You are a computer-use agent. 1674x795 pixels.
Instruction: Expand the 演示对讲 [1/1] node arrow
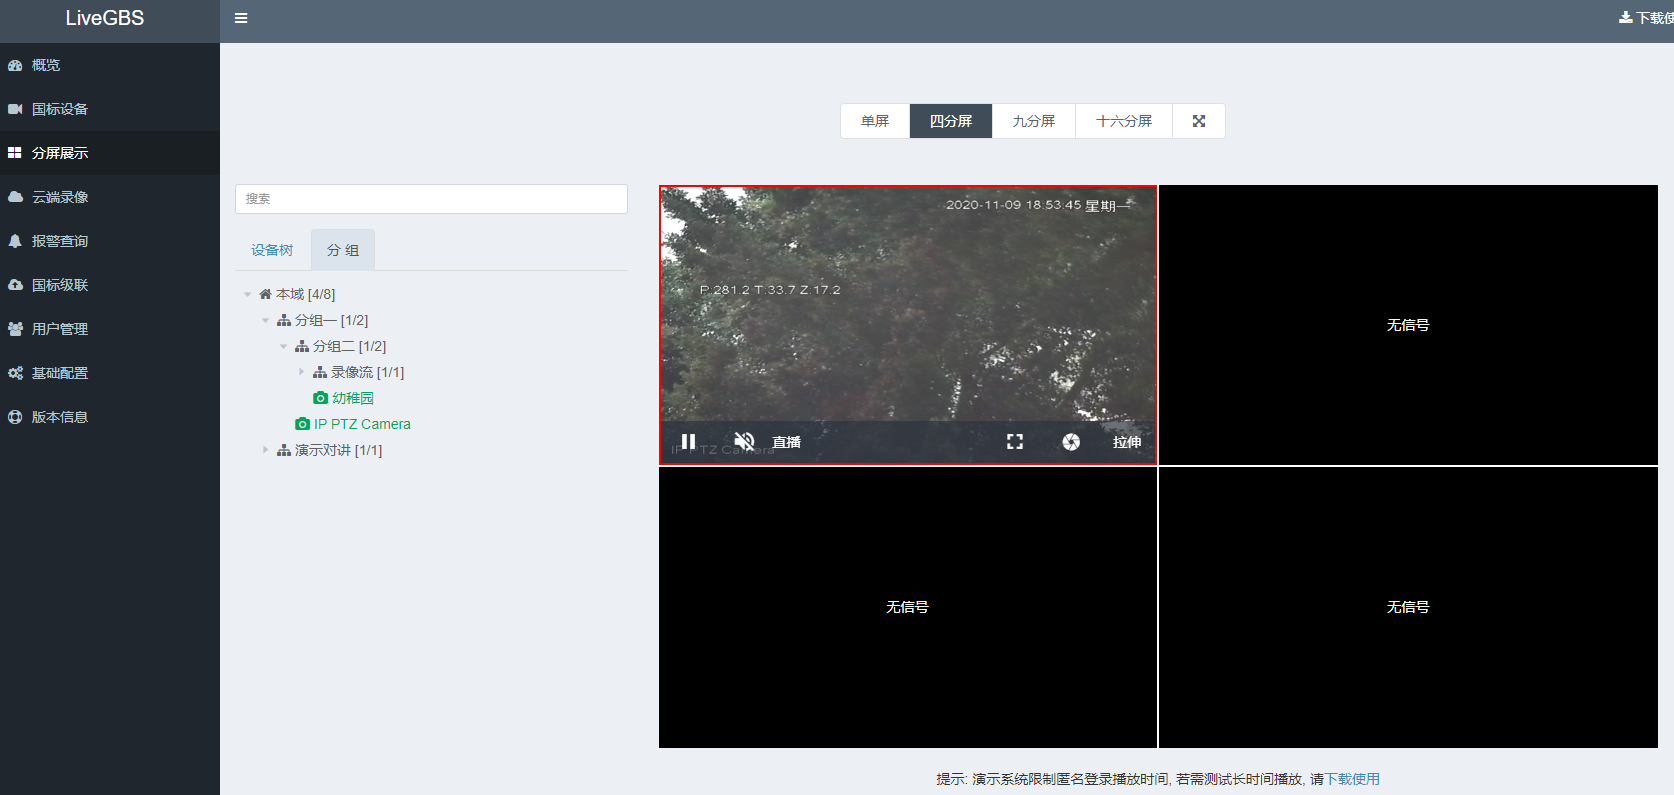click(x=265, y=450)
